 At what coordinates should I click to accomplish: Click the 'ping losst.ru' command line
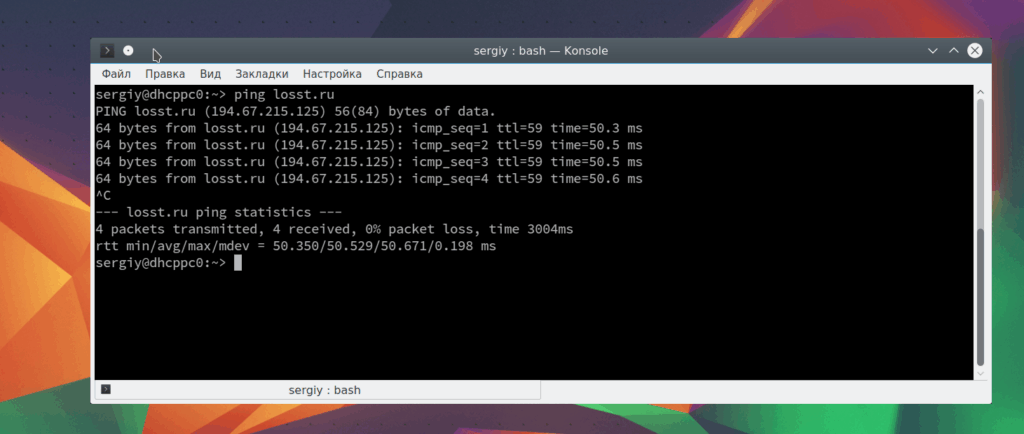(x=215, y=94)
